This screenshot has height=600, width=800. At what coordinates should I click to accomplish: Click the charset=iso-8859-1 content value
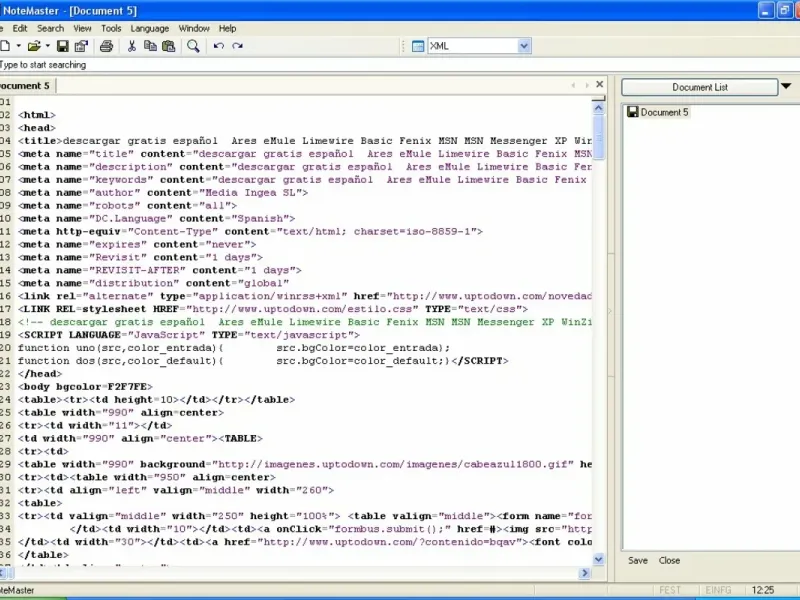click(412, 232)
